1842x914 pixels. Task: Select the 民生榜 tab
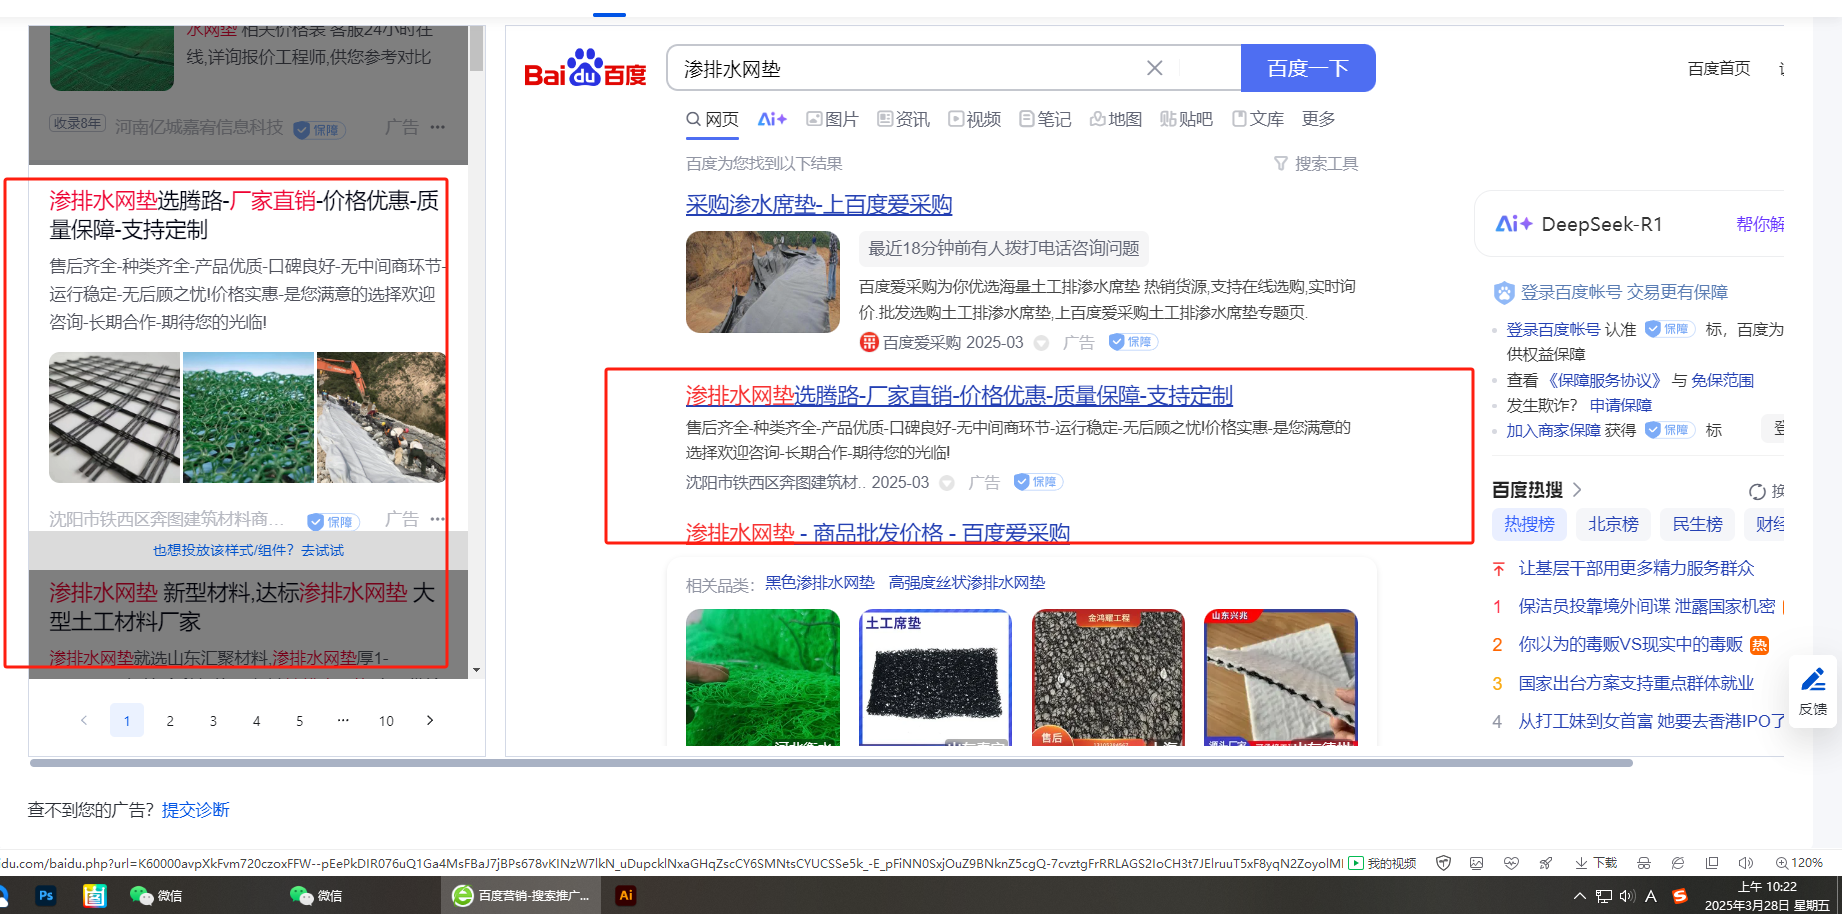(x=1698, y=524)
